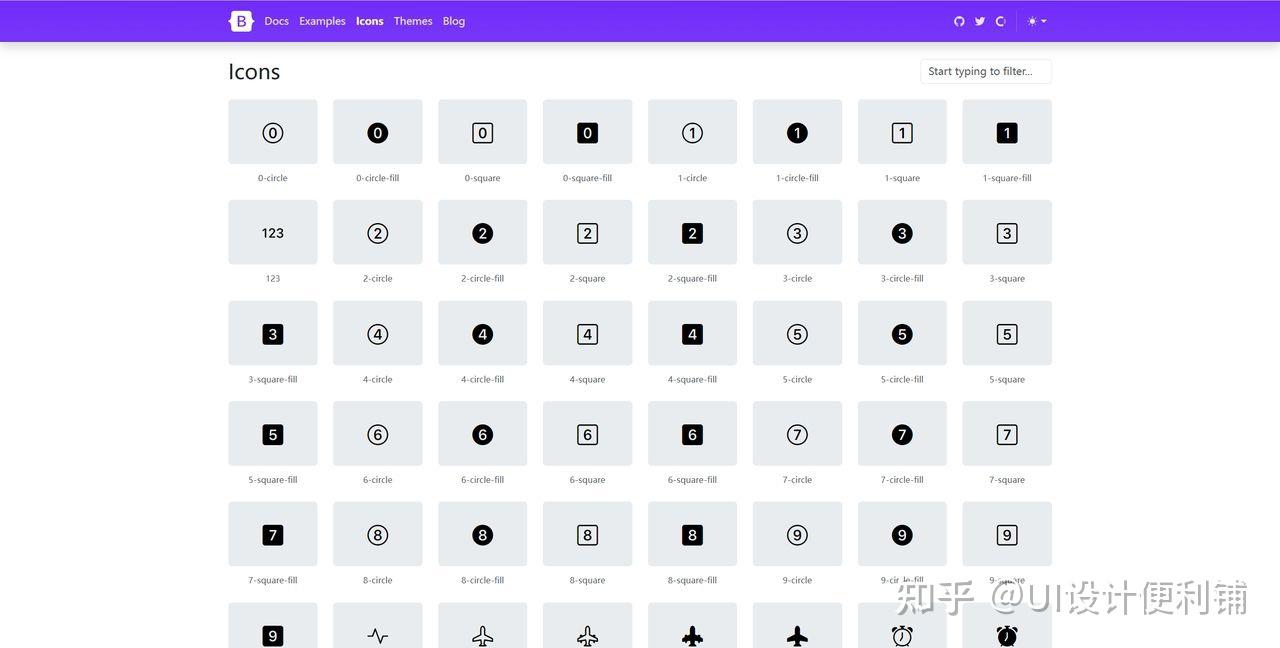Click the outlined alarm clock icon tile
This screenshot has width=1280, height=648.
pyautogui.click(x=902, y=626)
